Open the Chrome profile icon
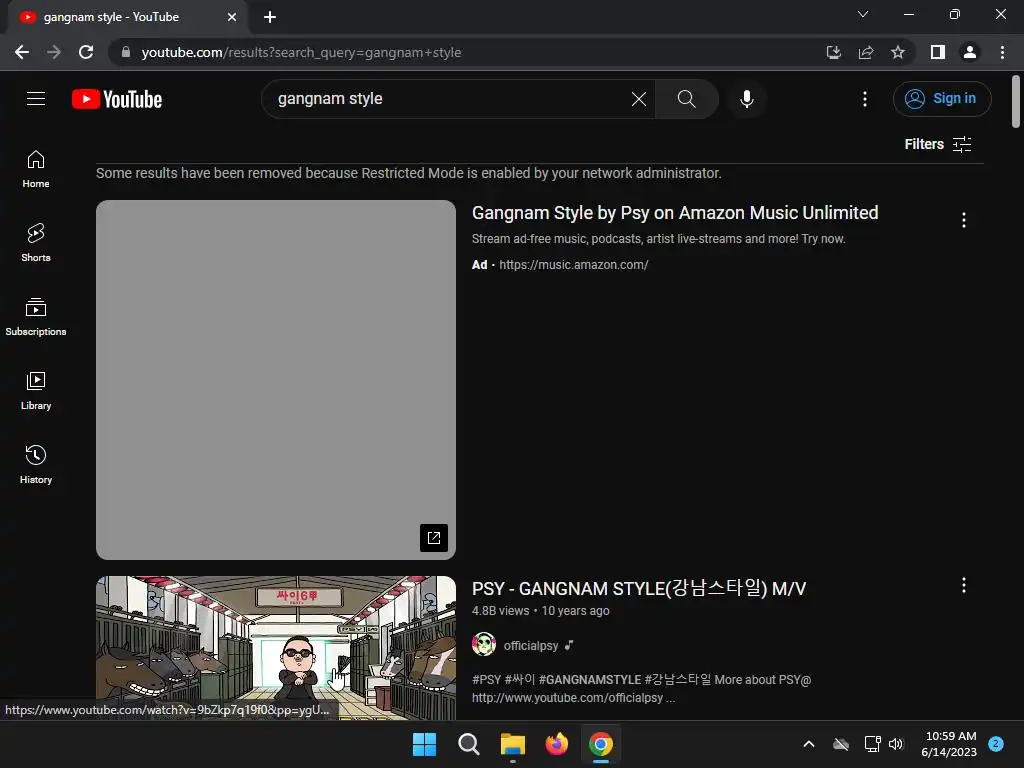 click(x=970, y=52)
